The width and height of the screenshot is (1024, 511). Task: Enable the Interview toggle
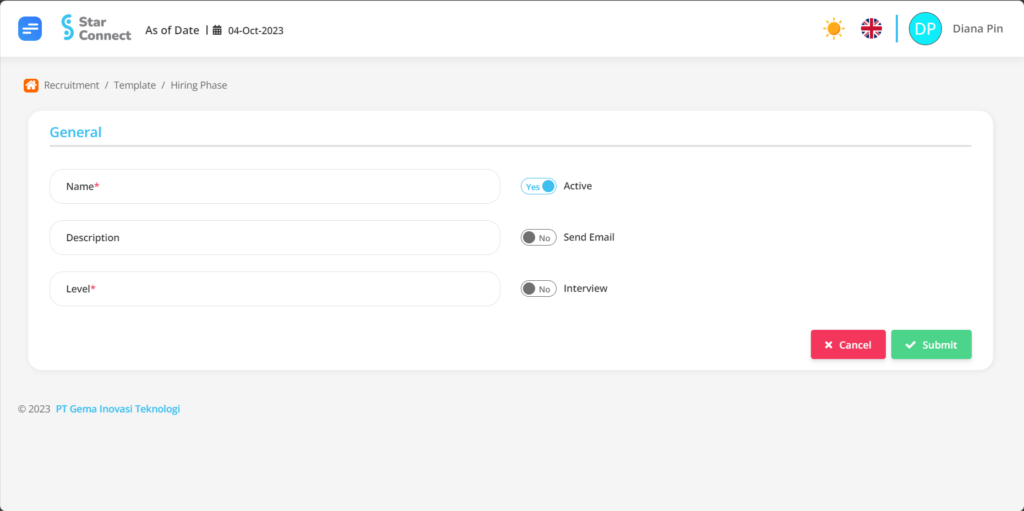tap(538, 288)
